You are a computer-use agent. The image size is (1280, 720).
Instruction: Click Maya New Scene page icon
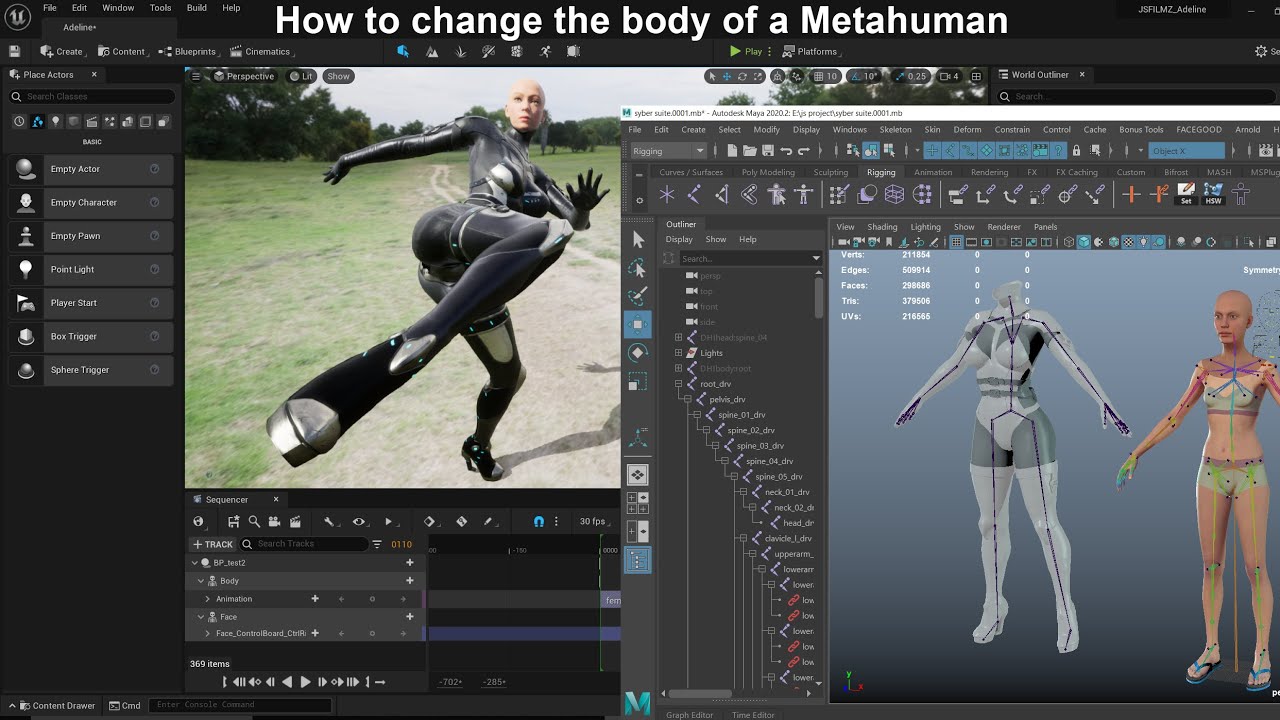(x=732, y=151)
